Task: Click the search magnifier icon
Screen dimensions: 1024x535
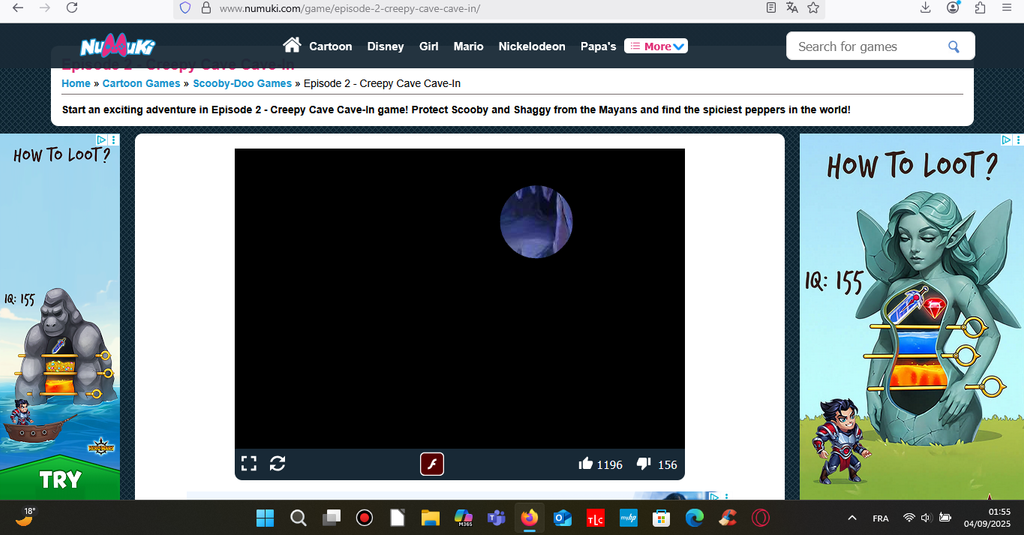Action: [954, 46]
